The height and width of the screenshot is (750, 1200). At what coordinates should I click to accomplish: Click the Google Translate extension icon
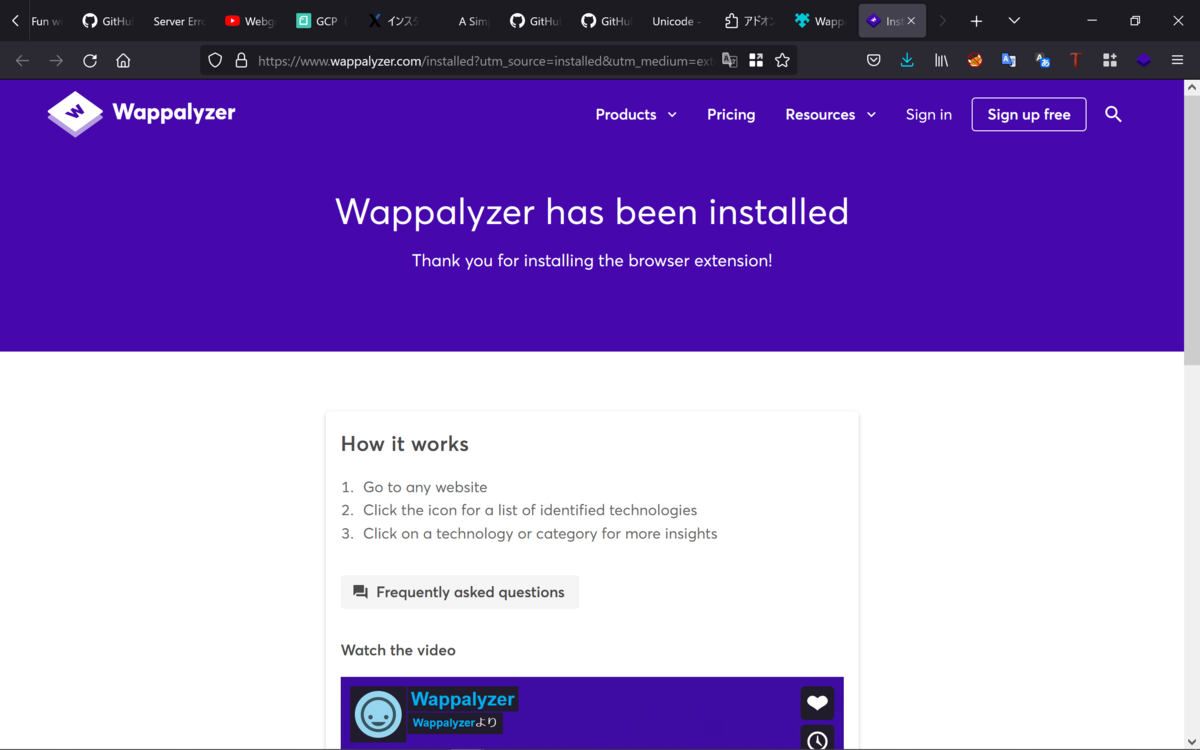[1008, 61]
